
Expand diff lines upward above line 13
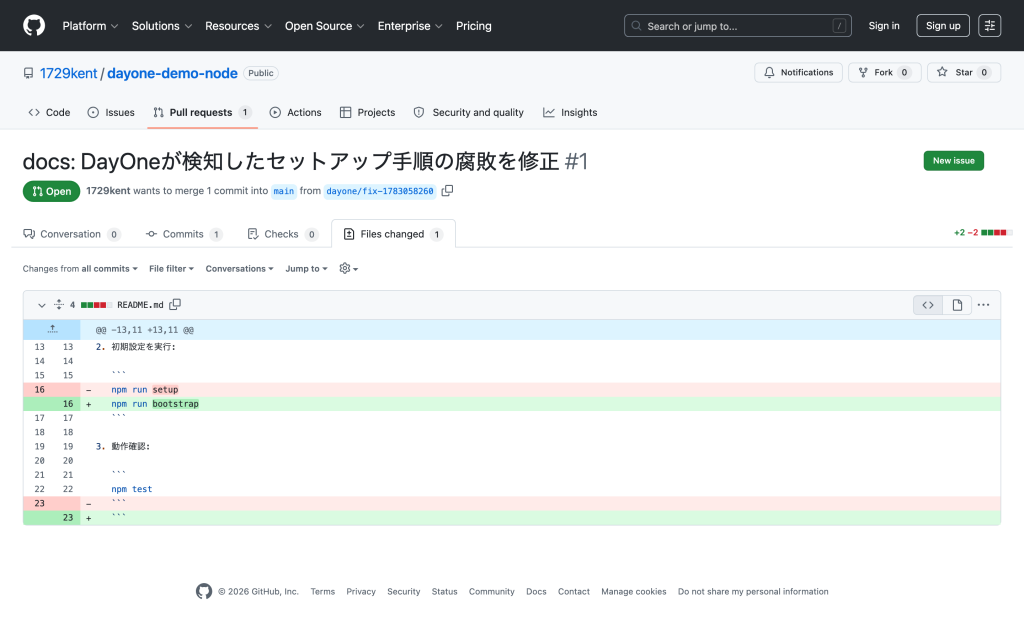pos(52,329)
